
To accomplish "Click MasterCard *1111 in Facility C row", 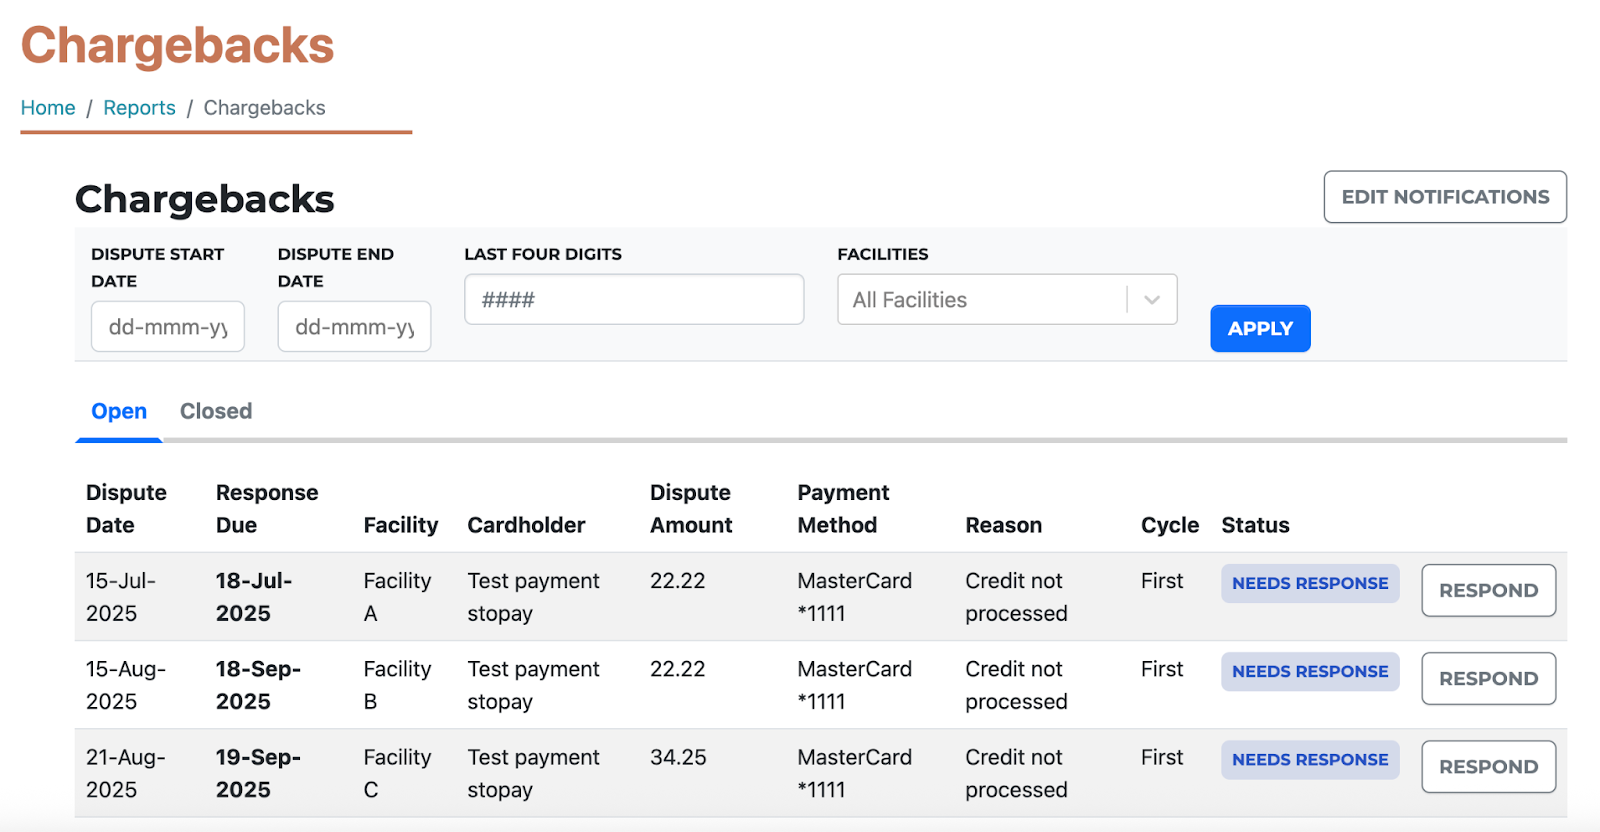I will coord(855,773).
